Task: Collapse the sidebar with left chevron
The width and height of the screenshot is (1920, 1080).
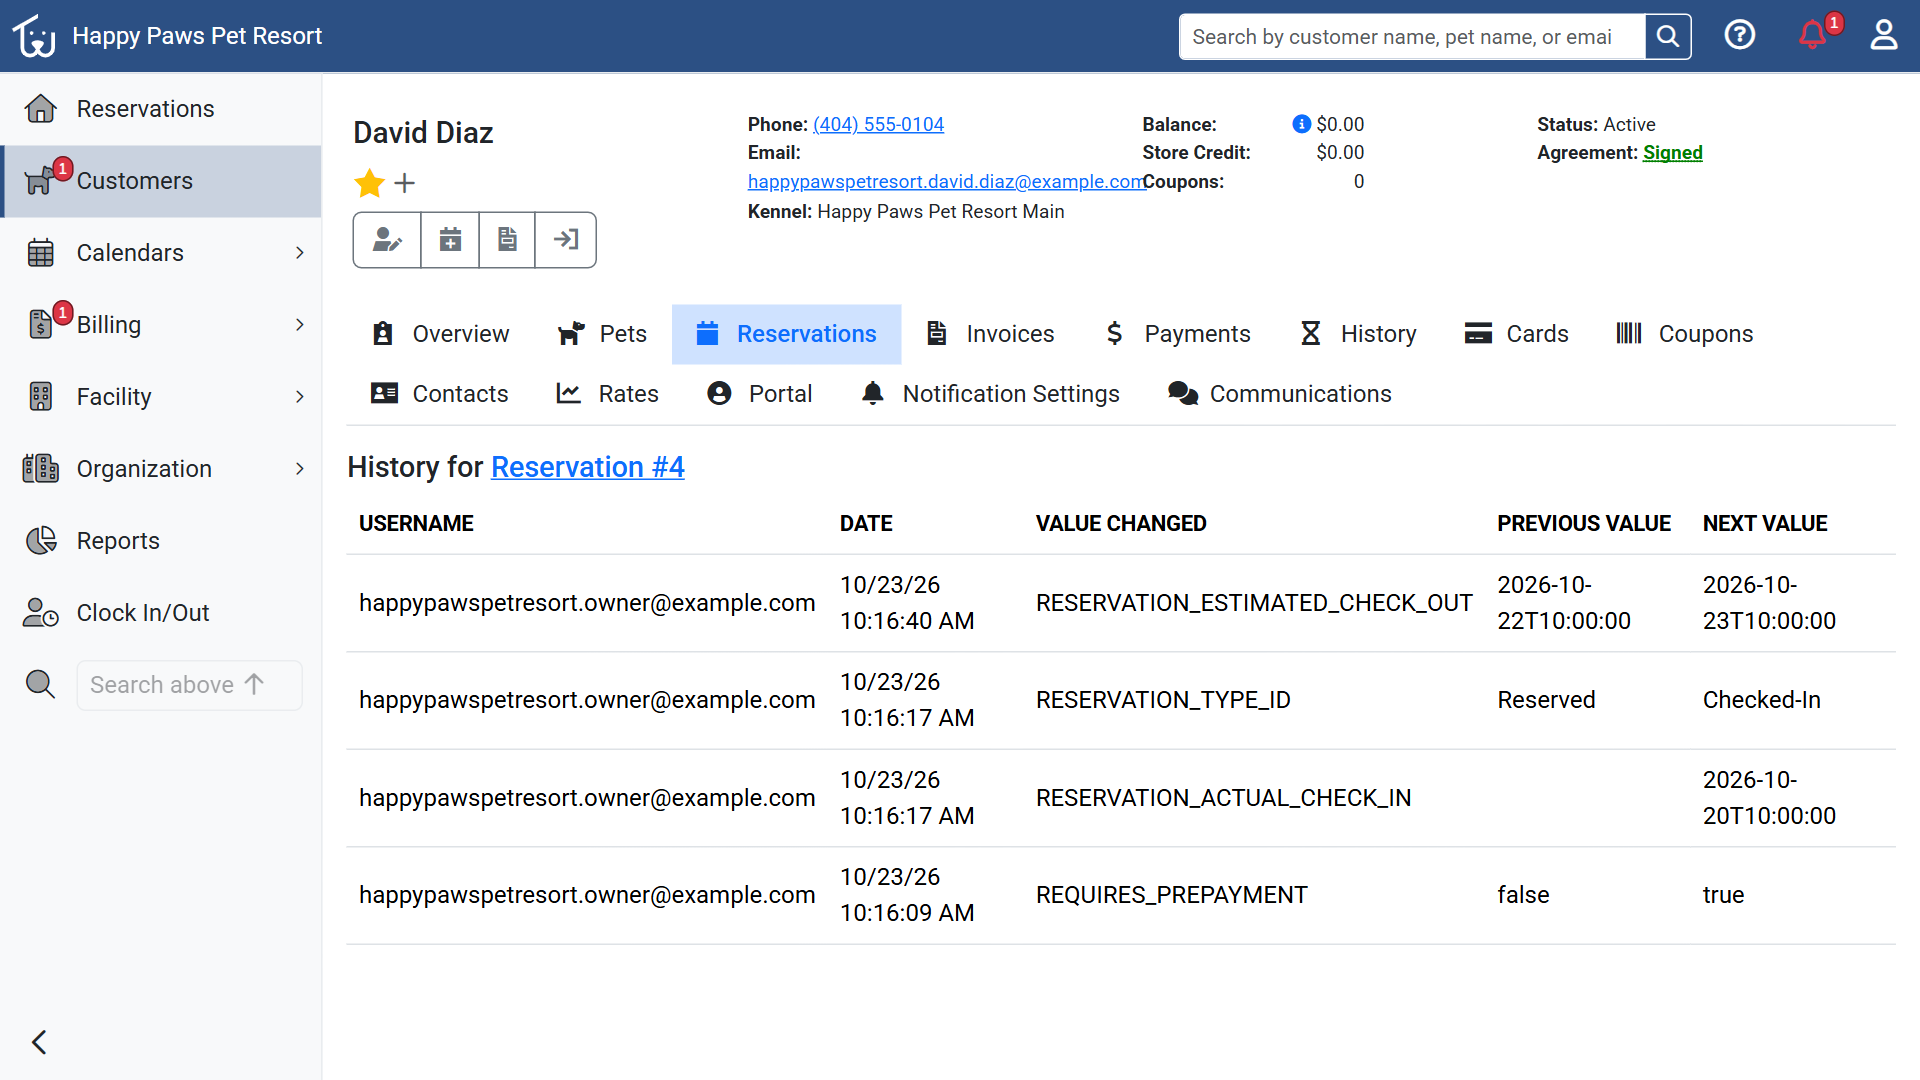Action: [39, 1042]
